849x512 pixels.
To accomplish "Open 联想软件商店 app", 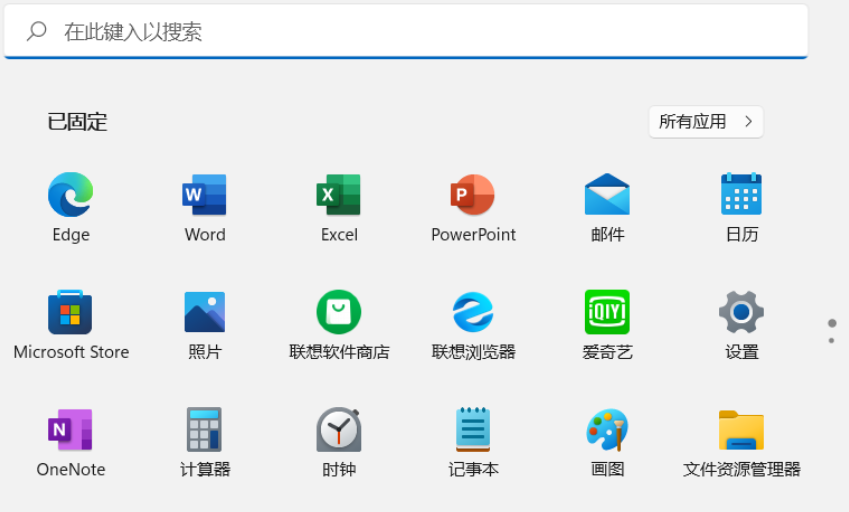I will tap(339, 313).
